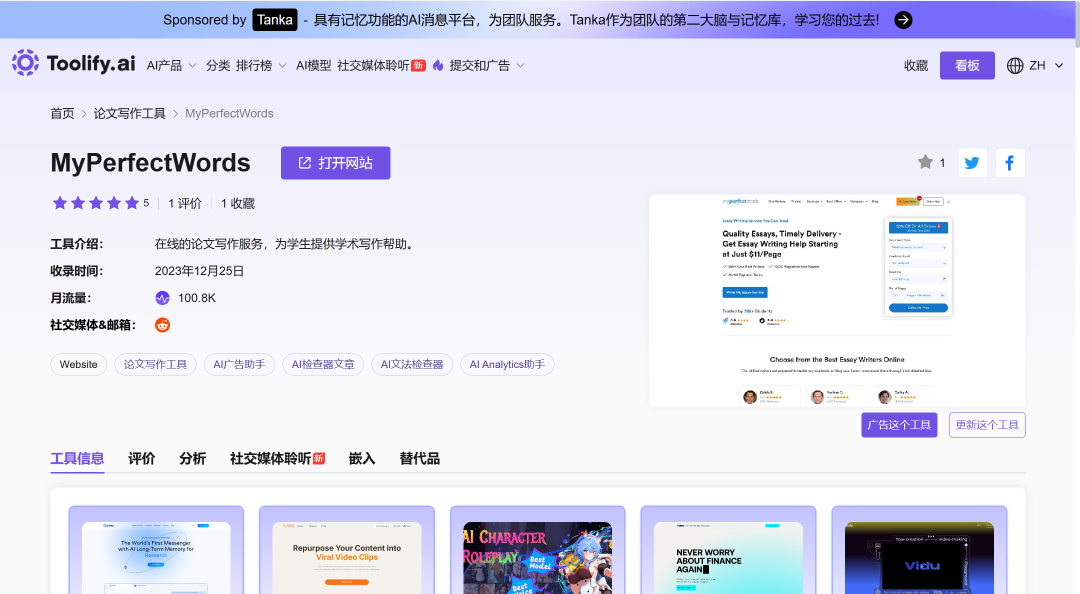Open the 分类 menu

(x=218, y=65)
